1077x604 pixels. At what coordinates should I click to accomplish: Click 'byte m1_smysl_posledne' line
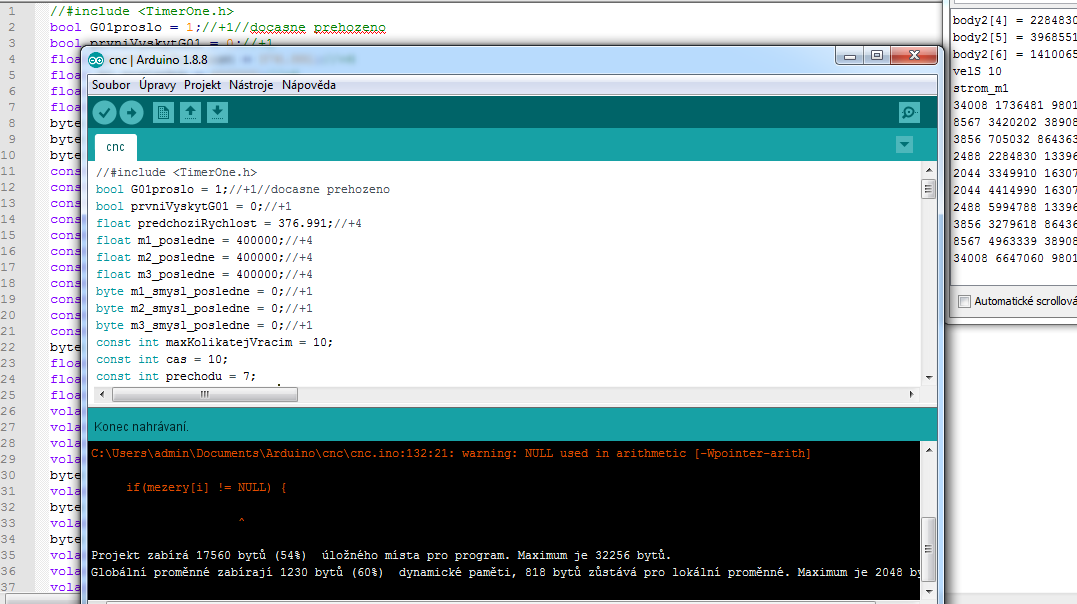pos(203,291)
